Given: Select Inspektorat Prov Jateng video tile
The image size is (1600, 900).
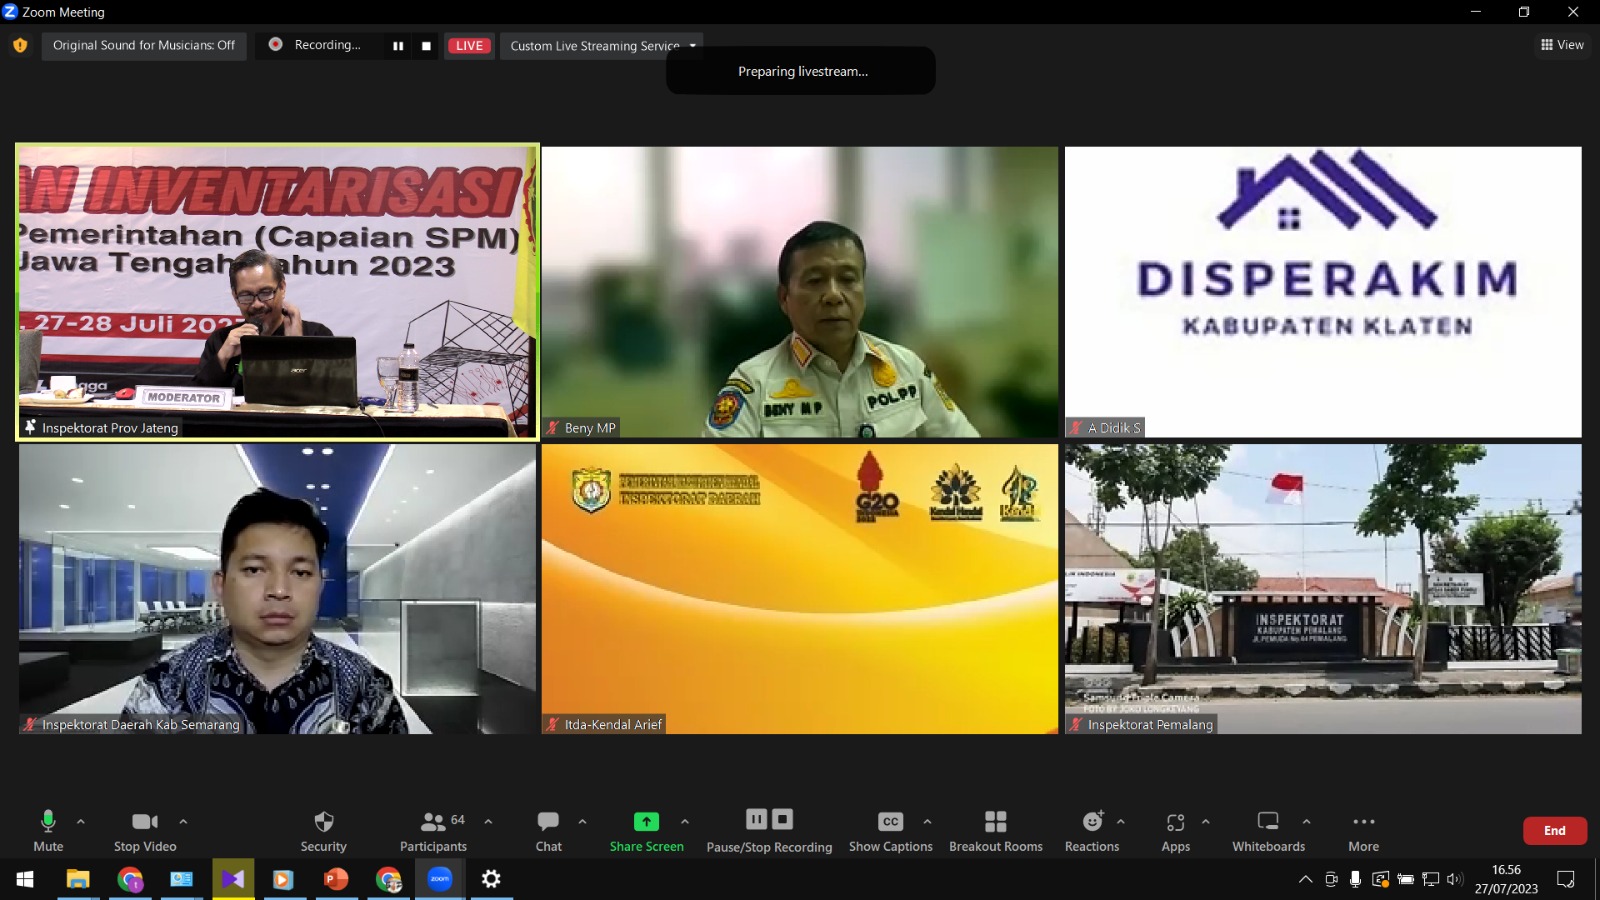Looking at the screenshot, I should point(278,292).
